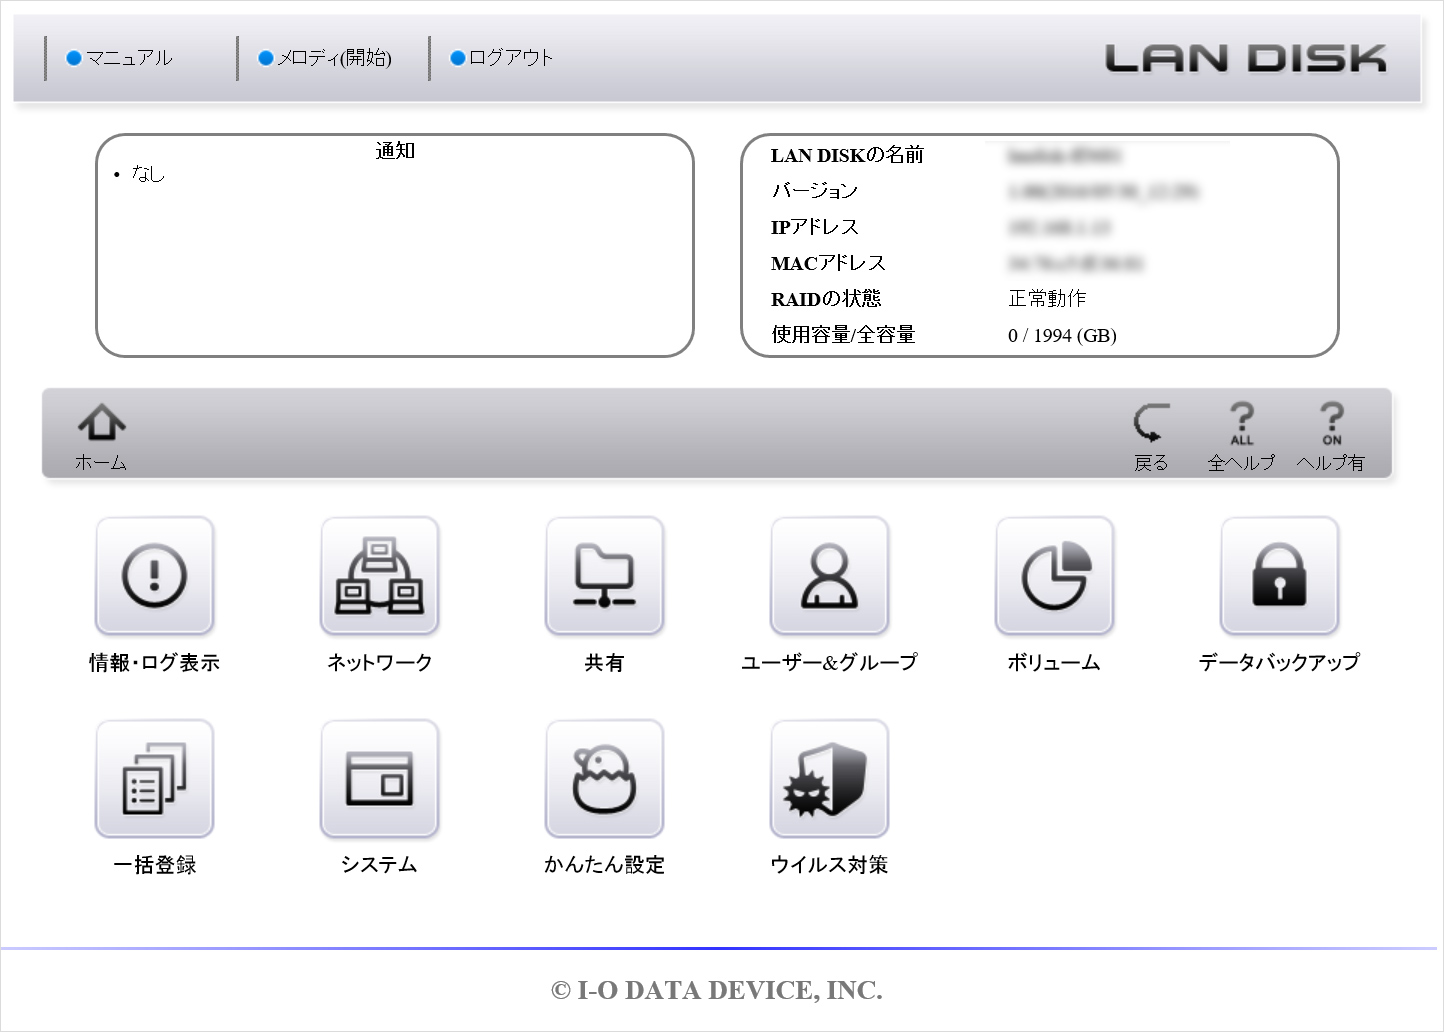Click the 使用容量/全容量 label

pyautogui.click(x=843, y=335)
